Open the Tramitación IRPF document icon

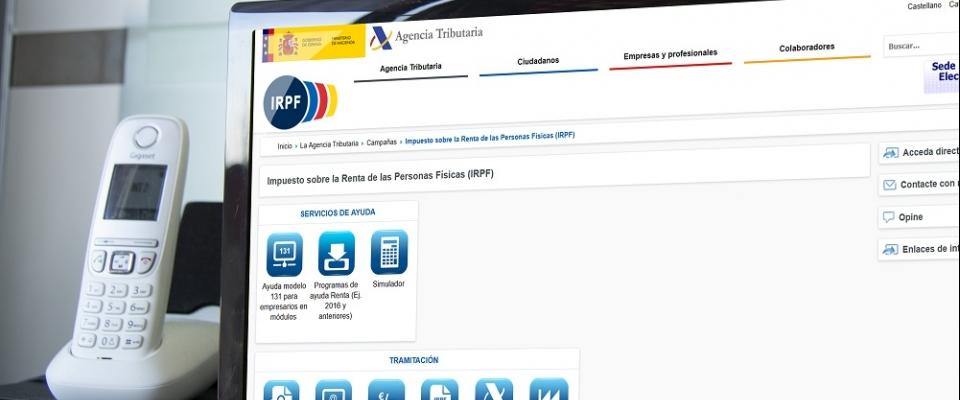[x=440, y=390]
